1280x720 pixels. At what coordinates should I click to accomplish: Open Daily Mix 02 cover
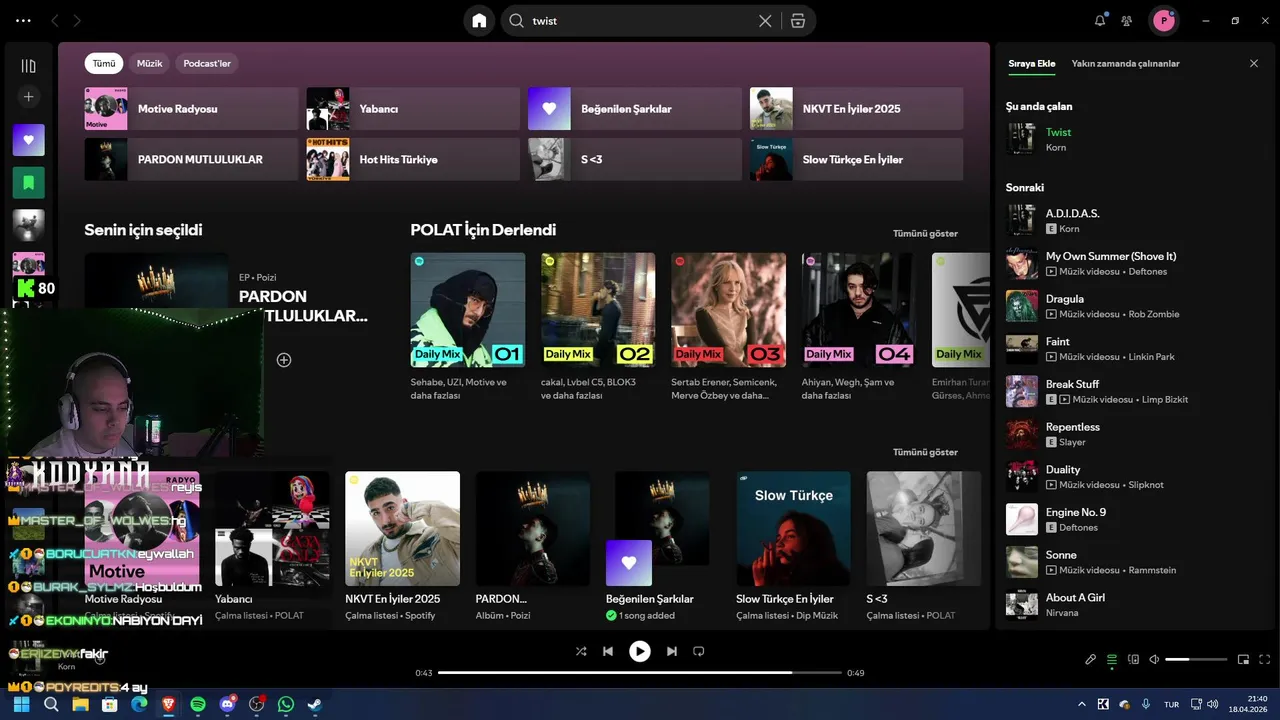[x=598, y=310]
